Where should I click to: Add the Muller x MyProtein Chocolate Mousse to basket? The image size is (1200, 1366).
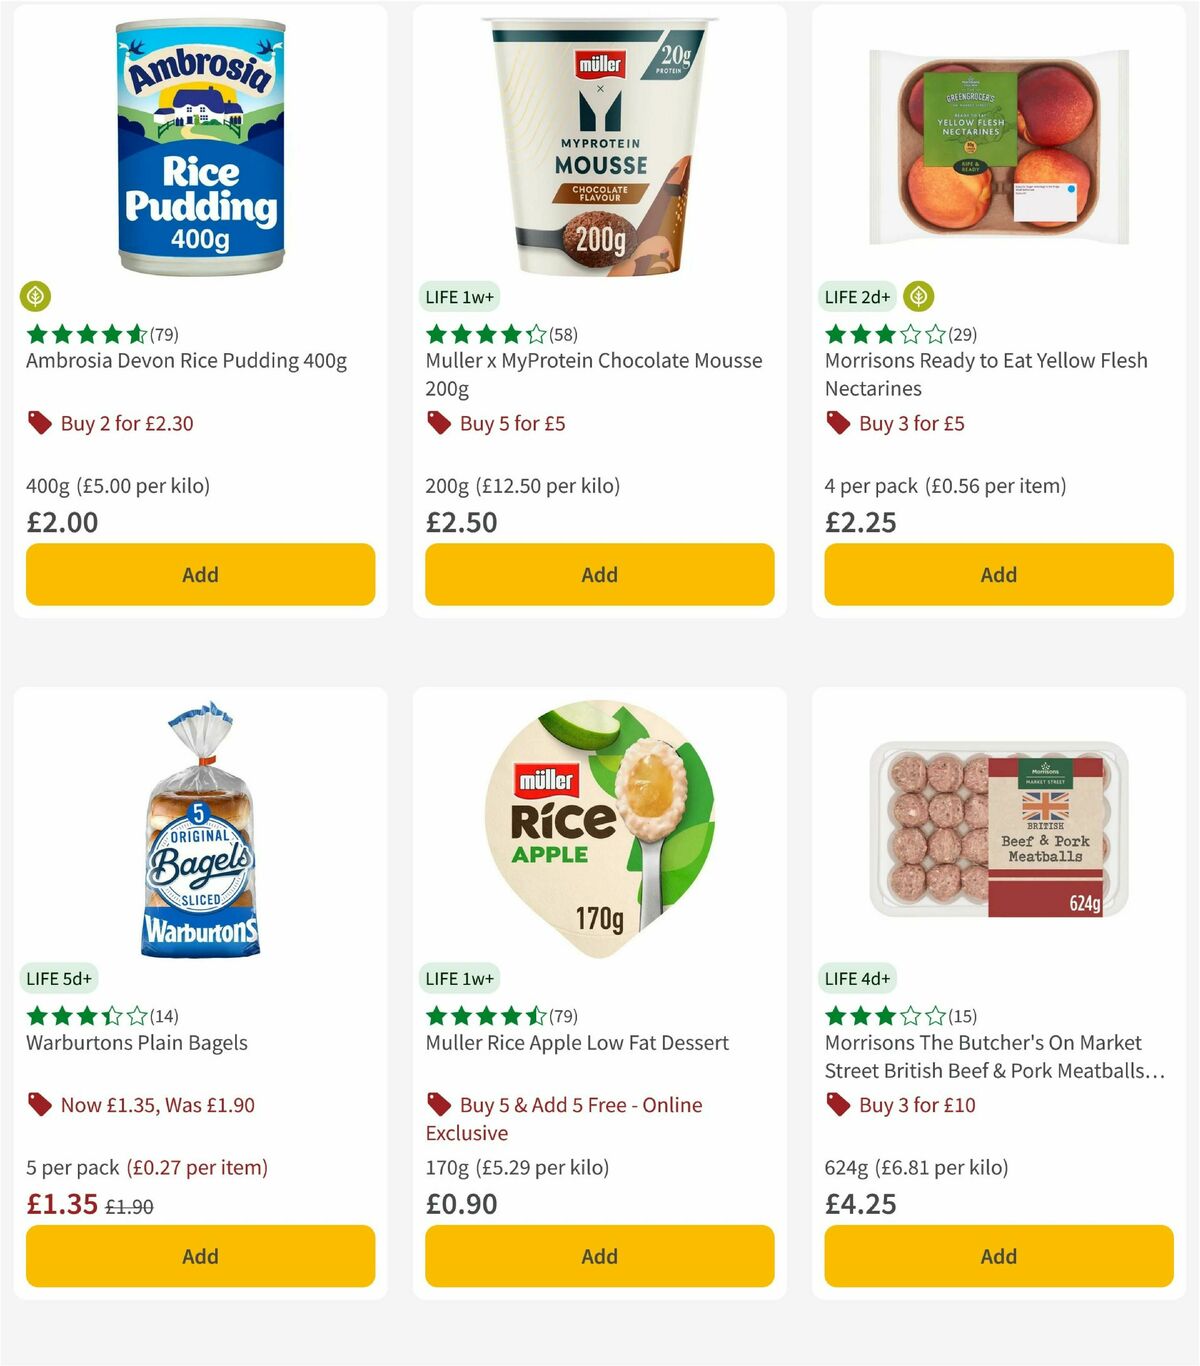[599, 574]
